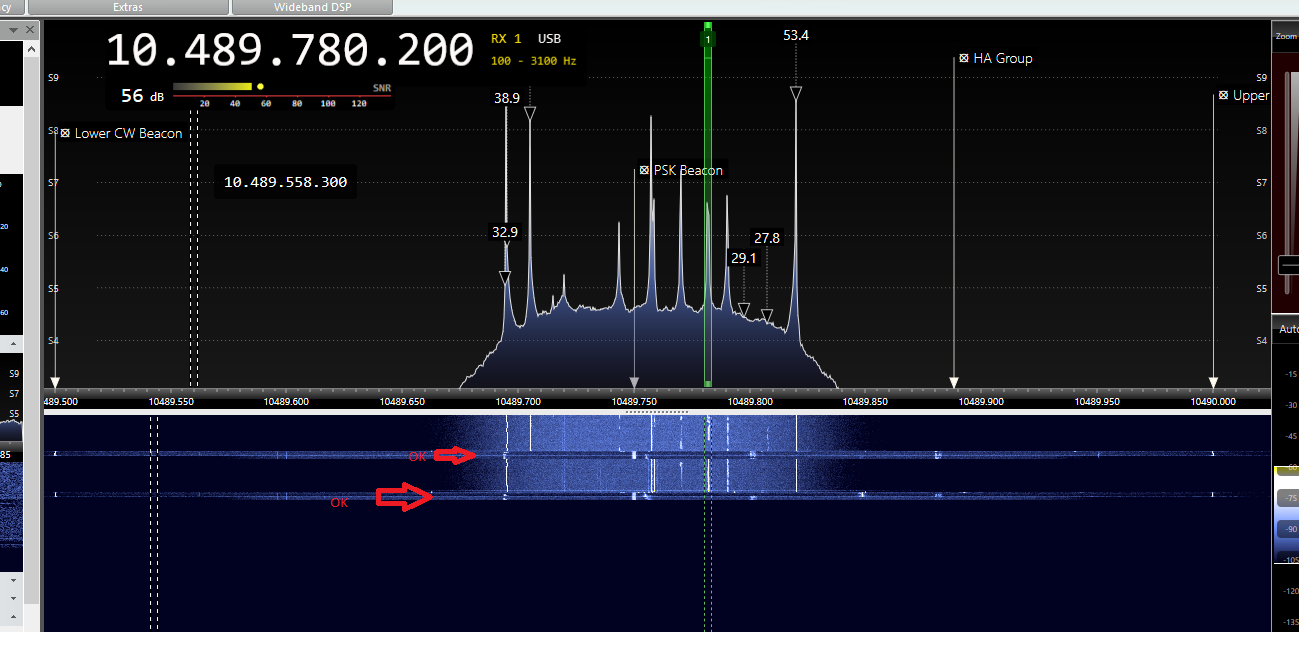Click the 32.9 peak marker triangle
The height and width of the screenshot is (648, 1299).
tap(505, 277)
